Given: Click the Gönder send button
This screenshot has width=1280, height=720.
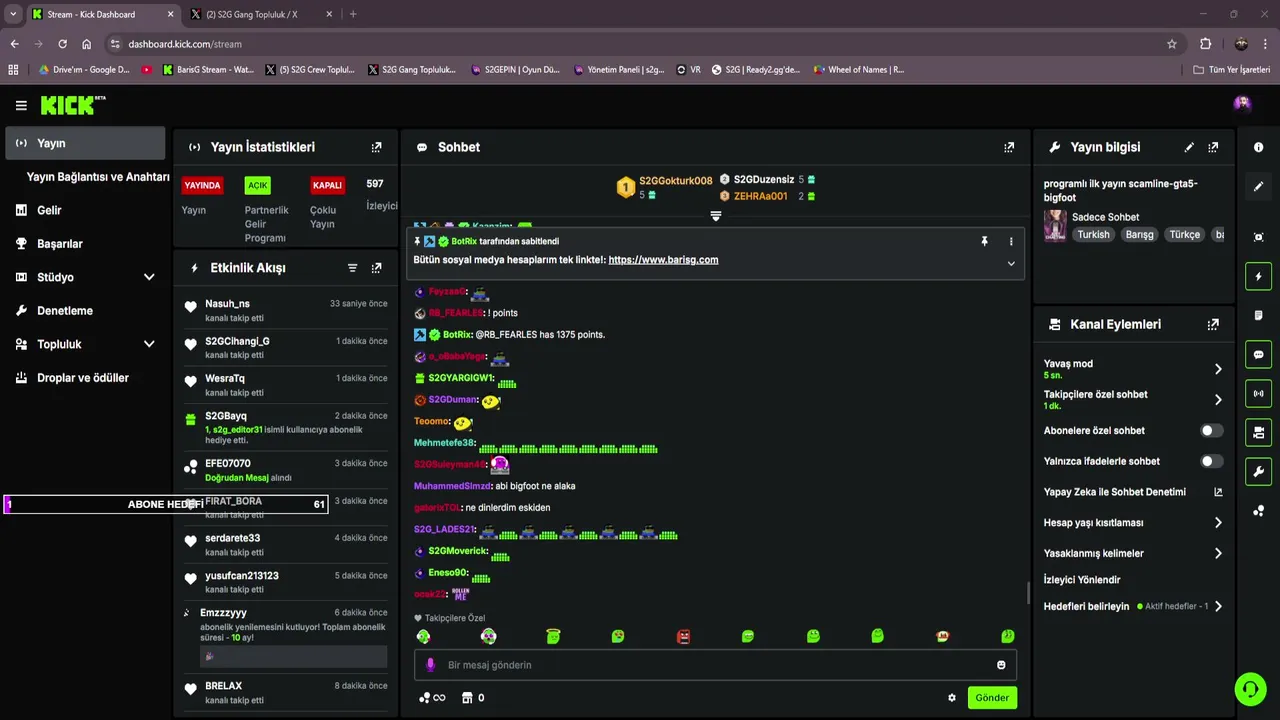Looking at the screenshot, I should pyautogui.click(x=992, y=698).
